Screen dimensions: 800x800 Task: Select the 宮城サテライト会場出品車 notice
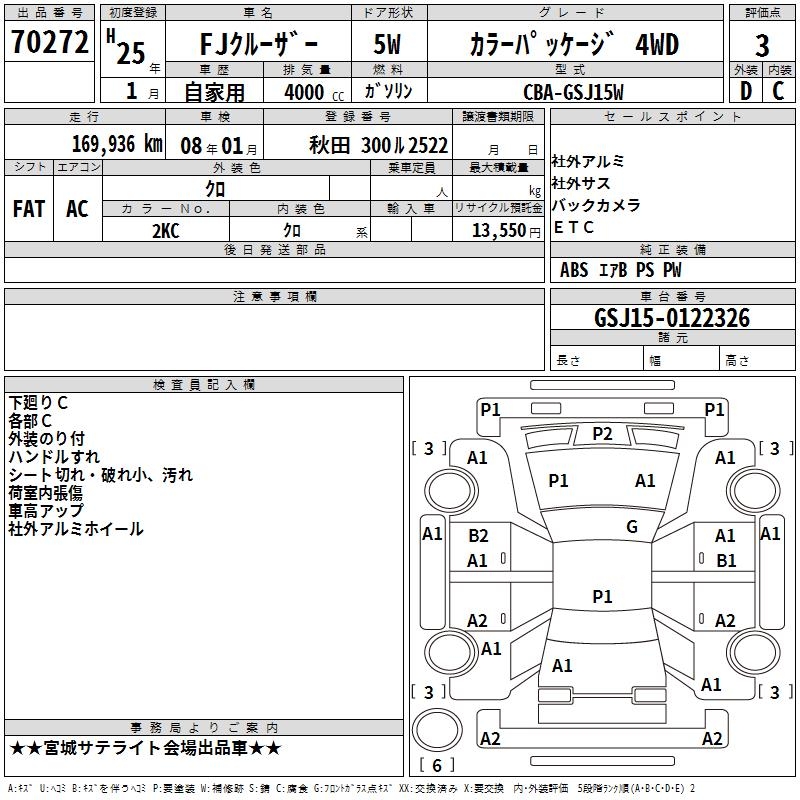145,748
